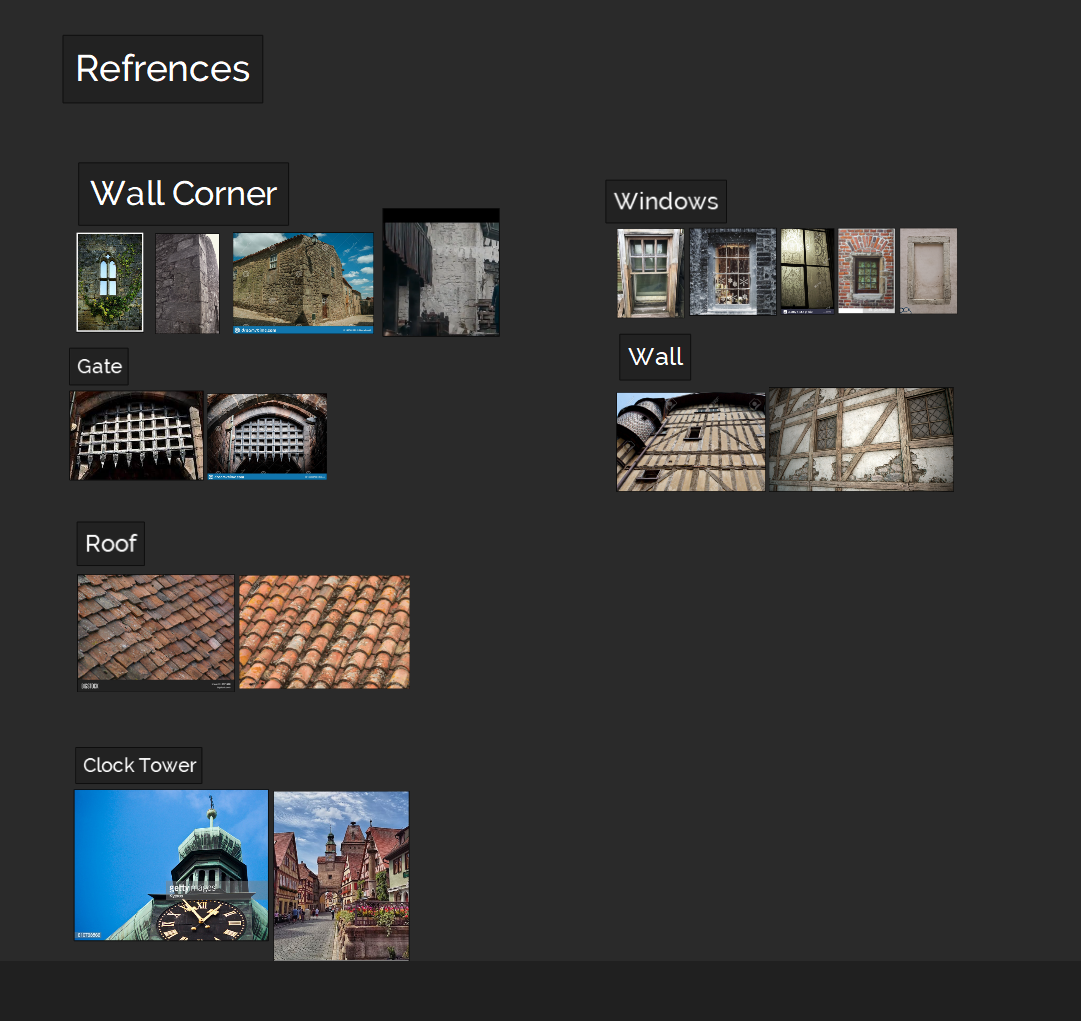Select the ivy-covered arched window image

pyautogui.click(x=110, y=282)
